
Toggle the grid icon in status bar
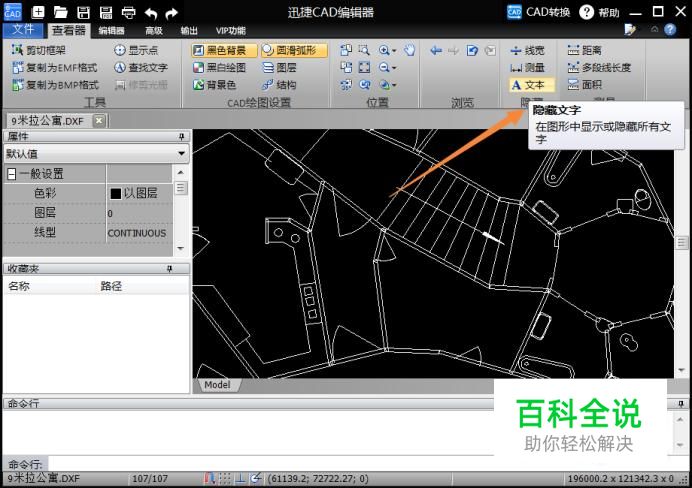pyautogui.click(x=225, y=478)
